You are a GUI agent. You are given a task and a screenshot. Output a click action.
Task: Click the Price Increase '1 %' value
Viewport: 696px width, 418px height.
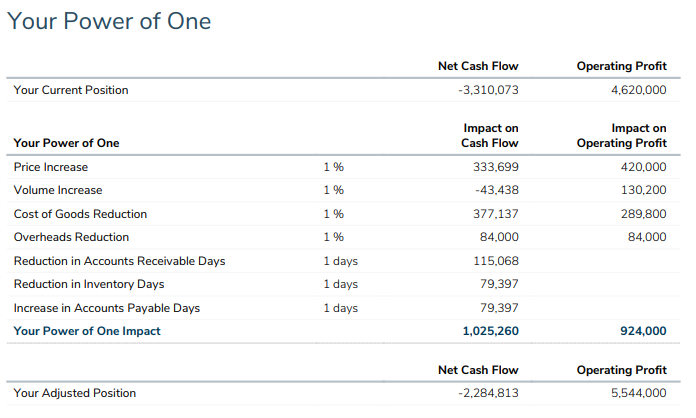(x=334, y=167)
